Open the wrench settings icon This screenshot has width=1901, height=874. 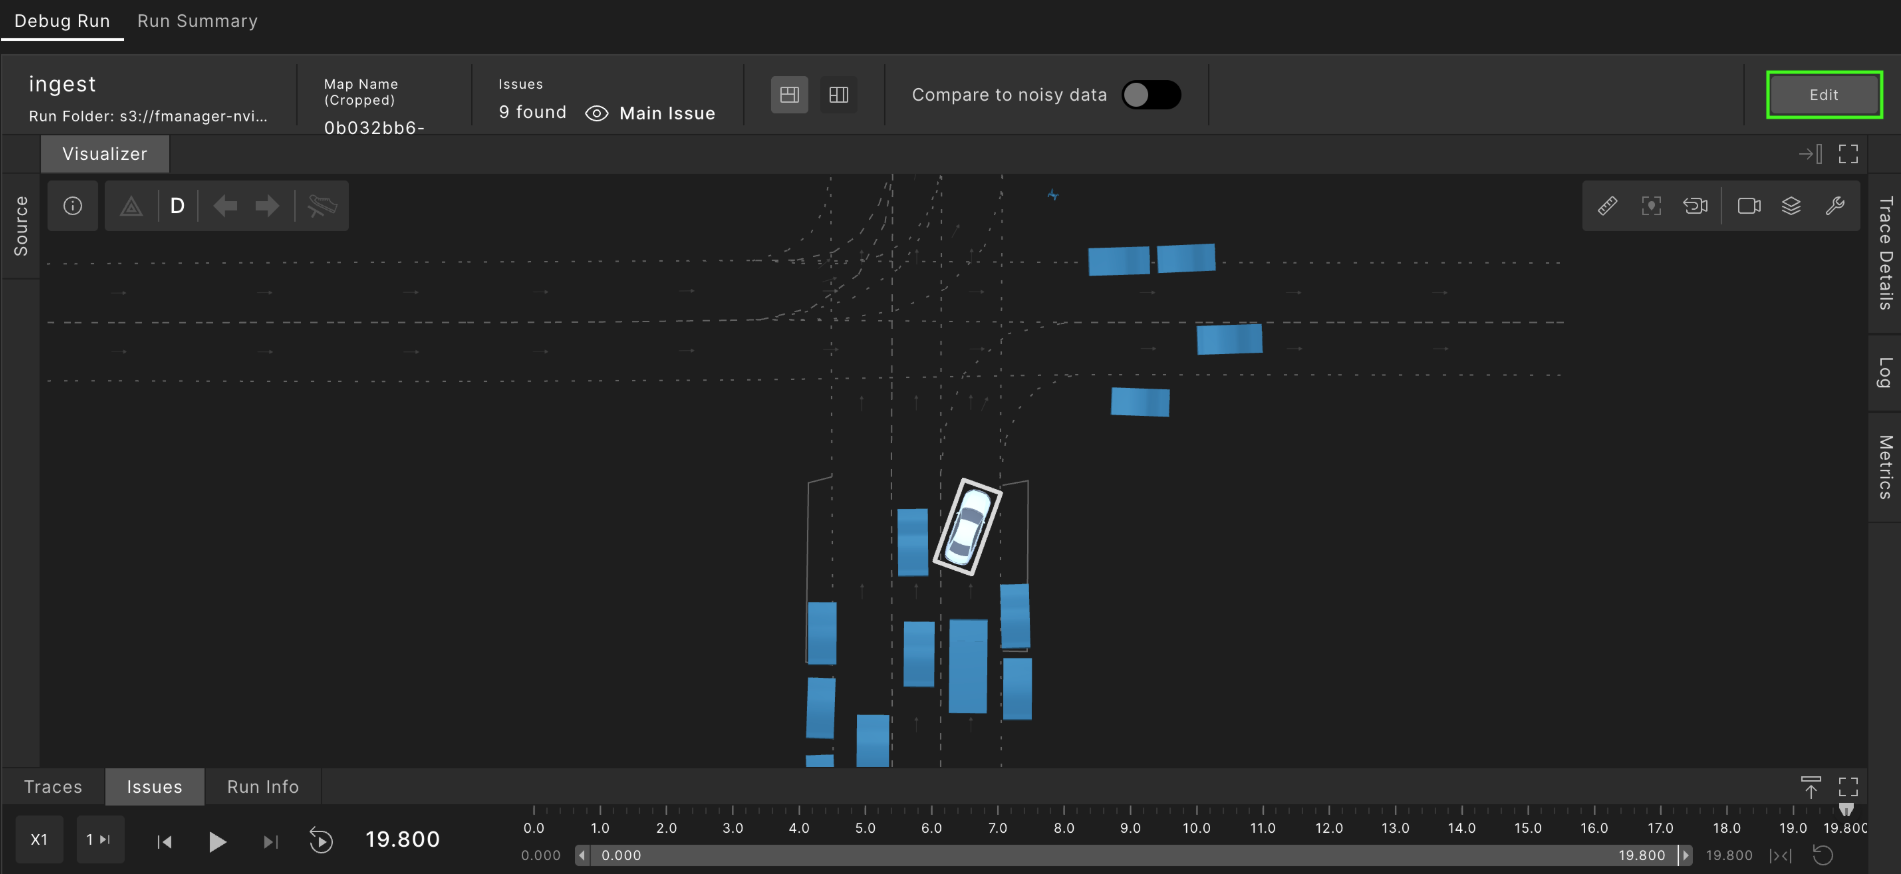tap(1835, 206)
